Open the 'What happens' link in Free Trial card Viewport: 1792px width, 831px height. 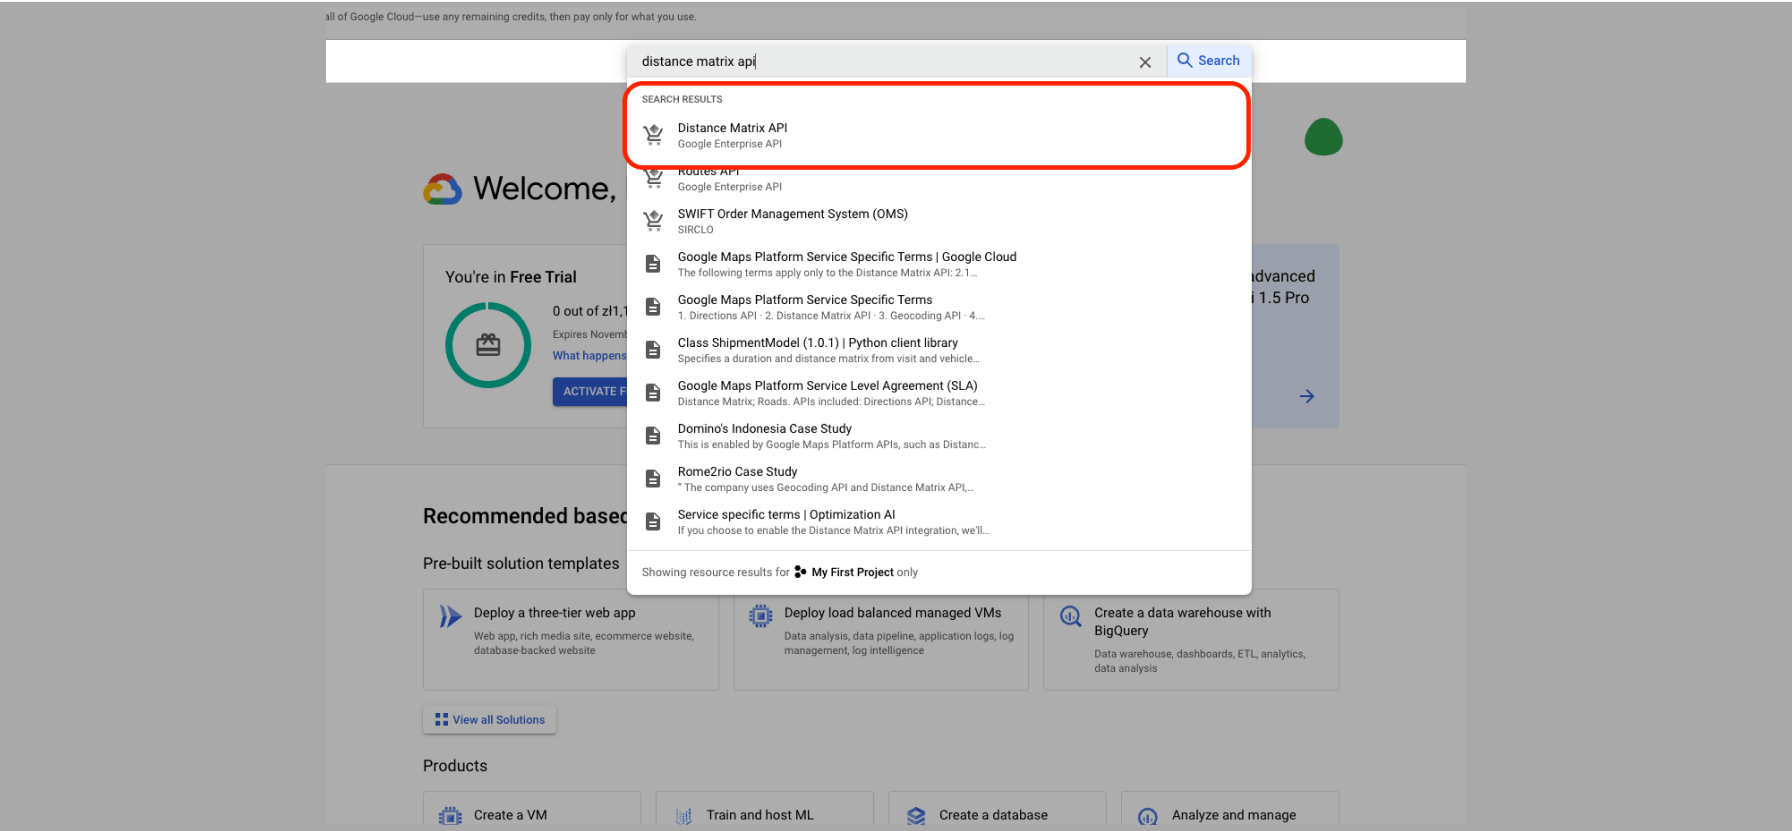tap(590, 356)
